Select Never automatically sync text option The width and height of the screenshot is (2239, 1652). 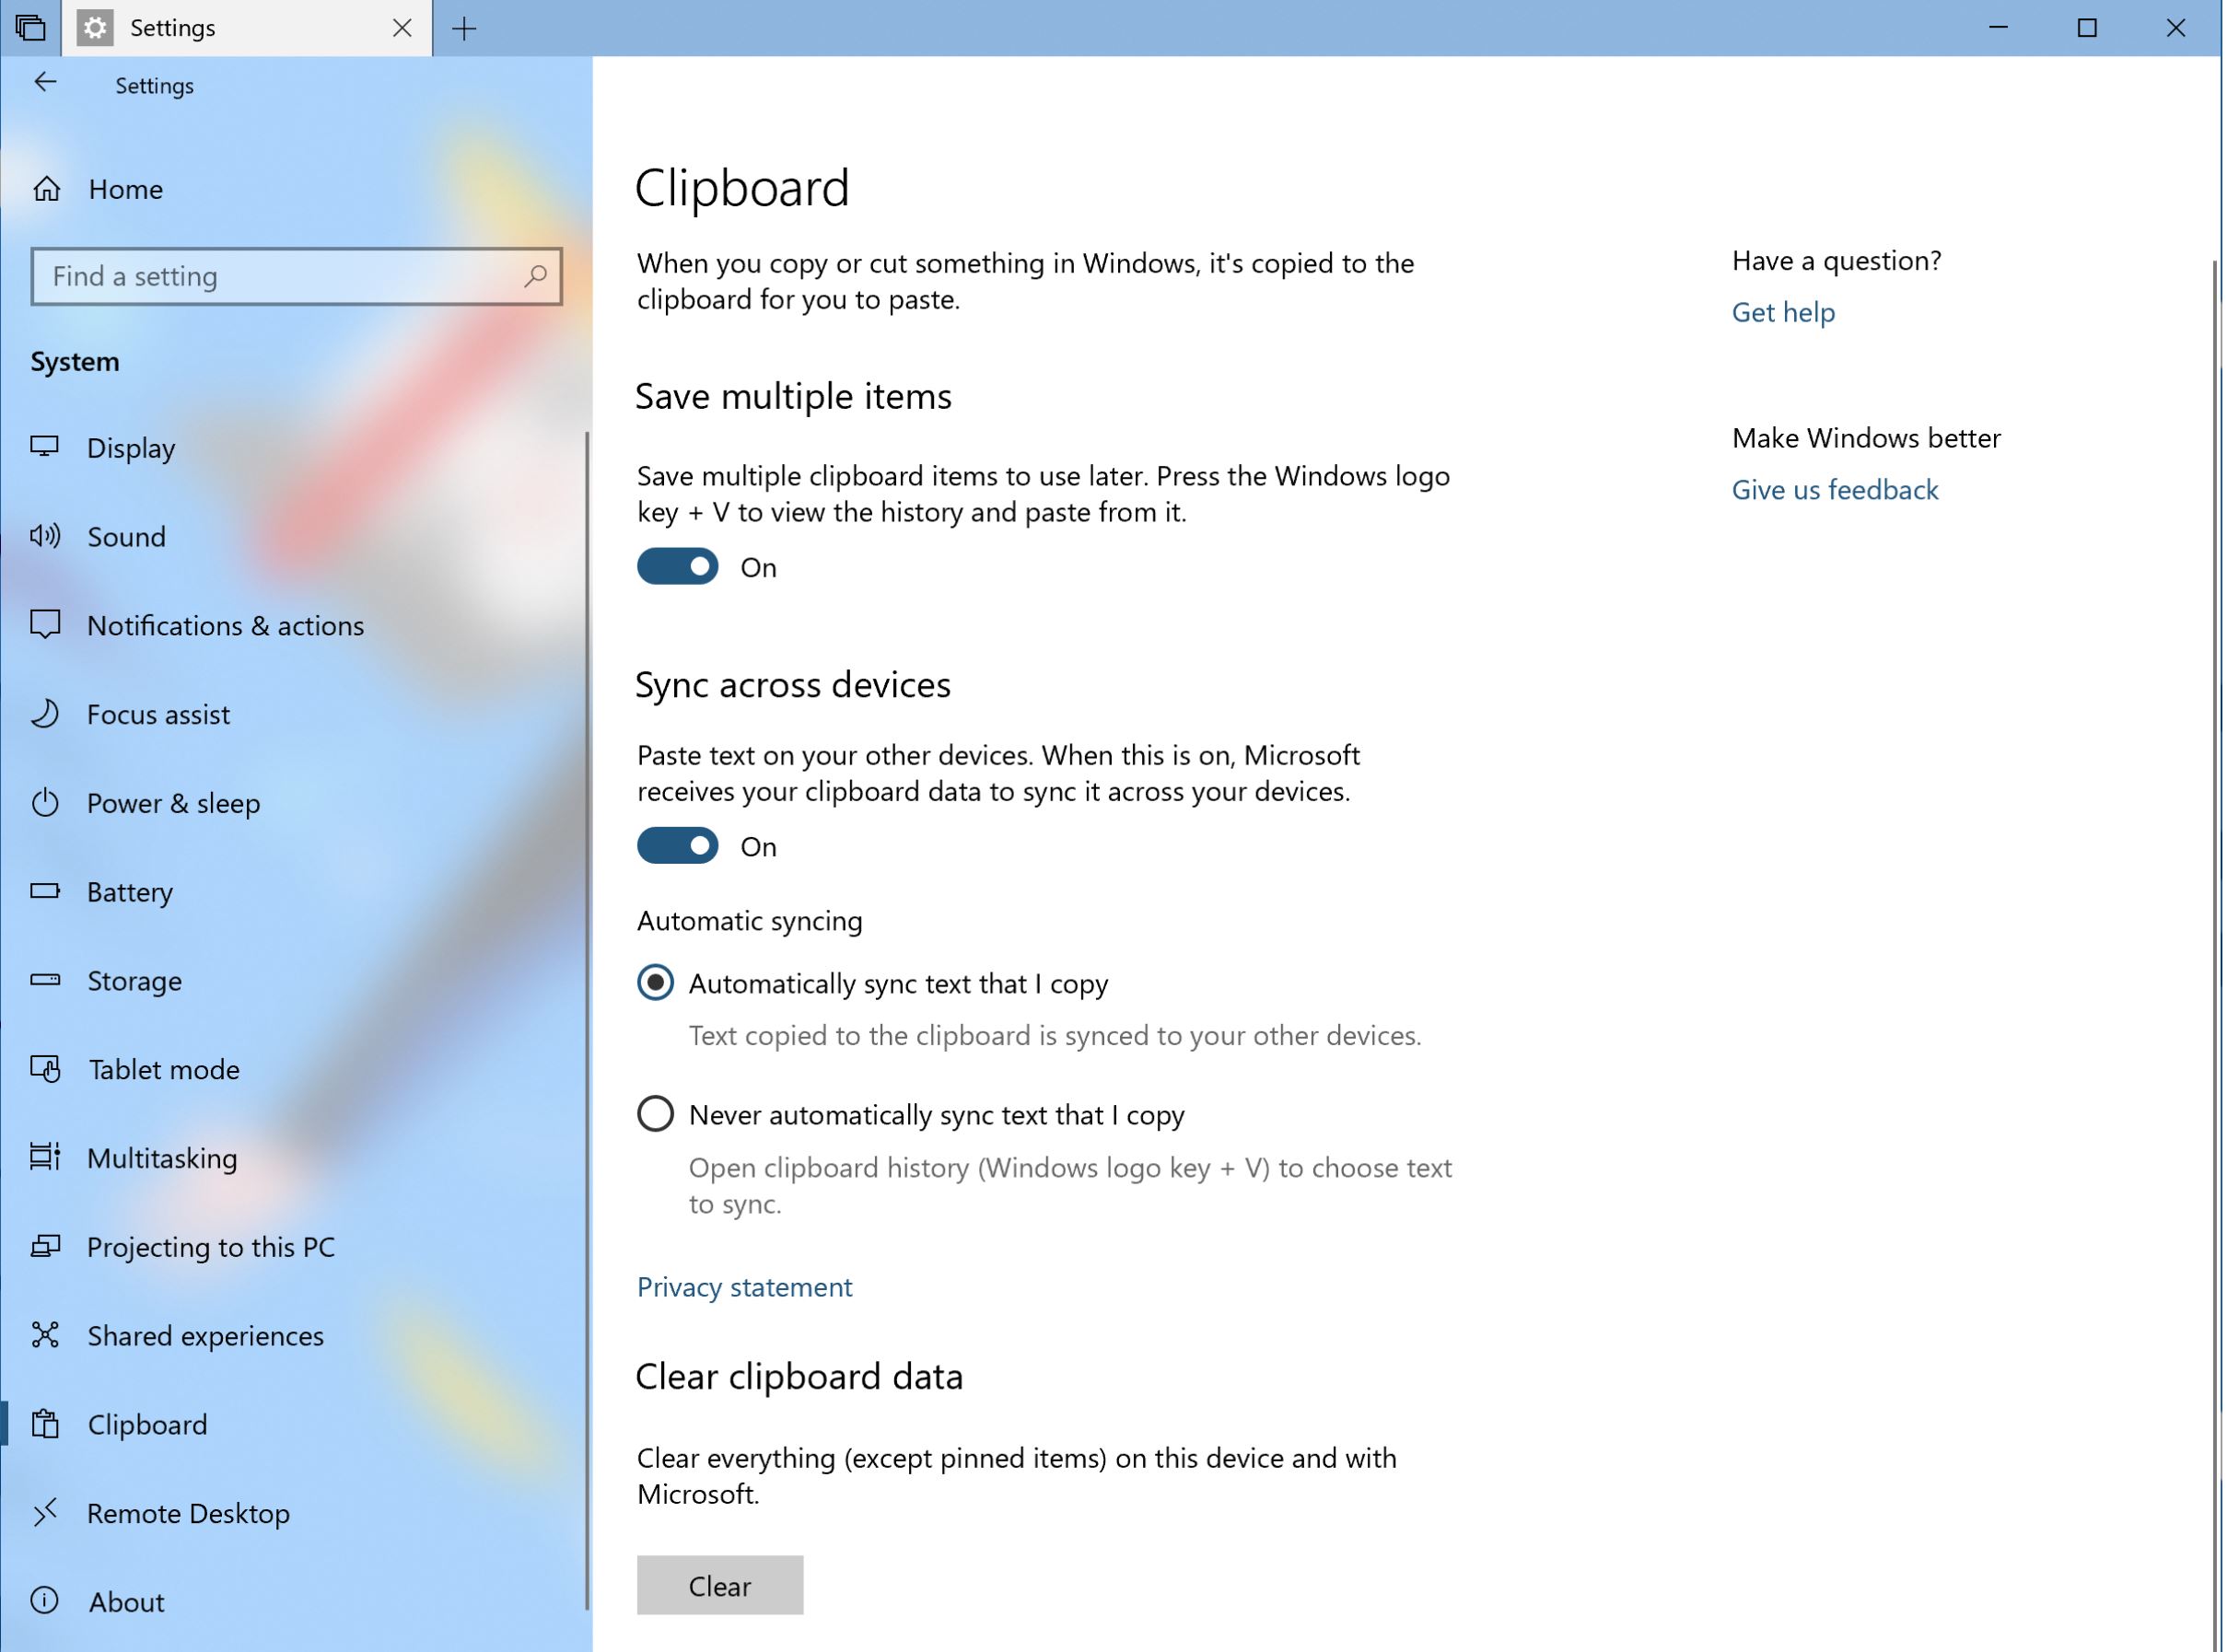[x=657, y=1113]
